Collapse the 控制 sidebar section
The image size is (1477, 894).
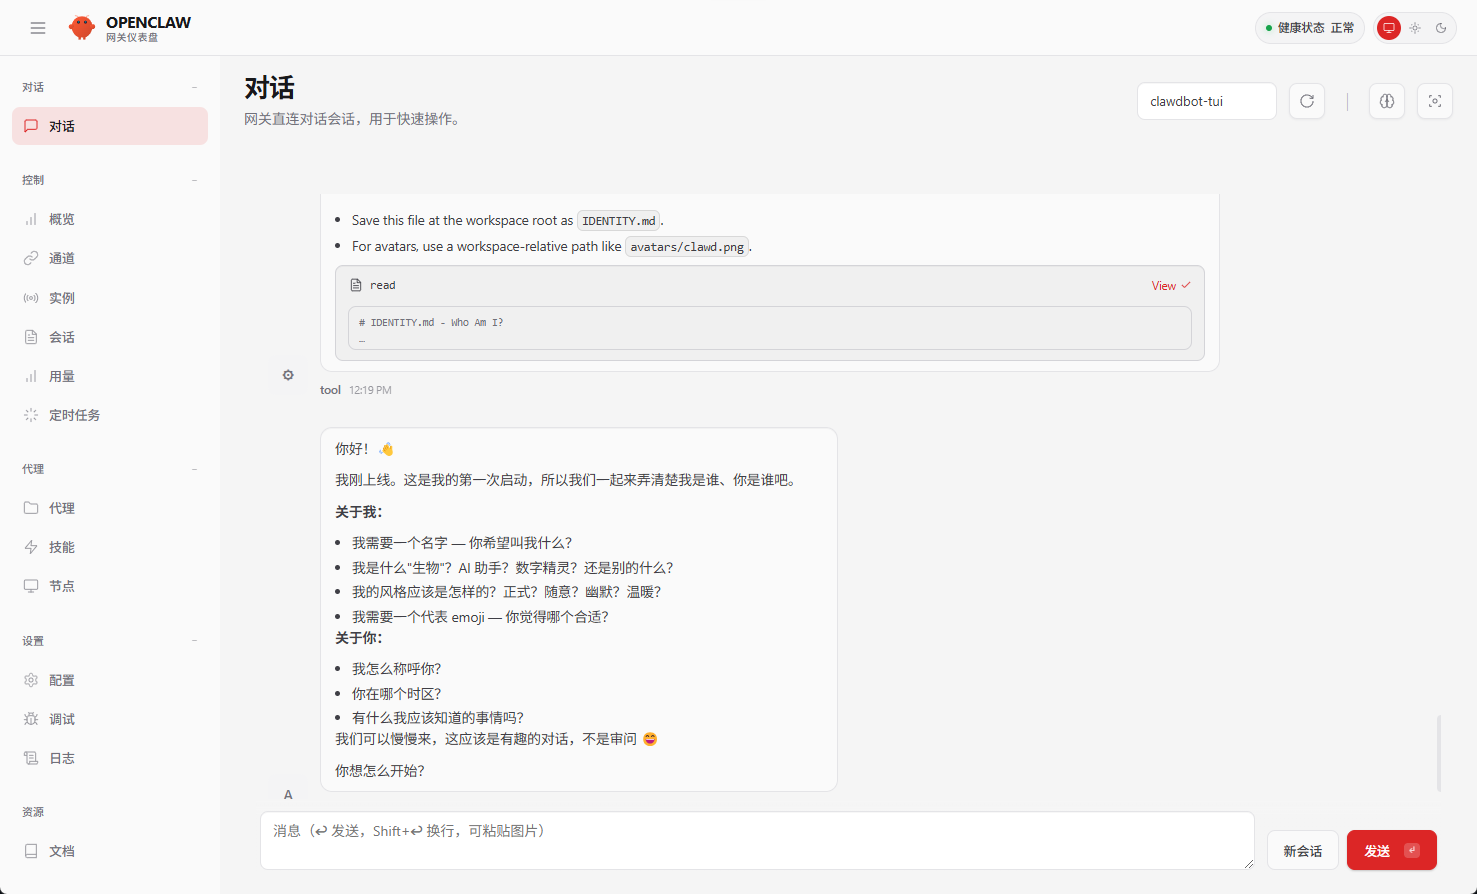point(194,180)
